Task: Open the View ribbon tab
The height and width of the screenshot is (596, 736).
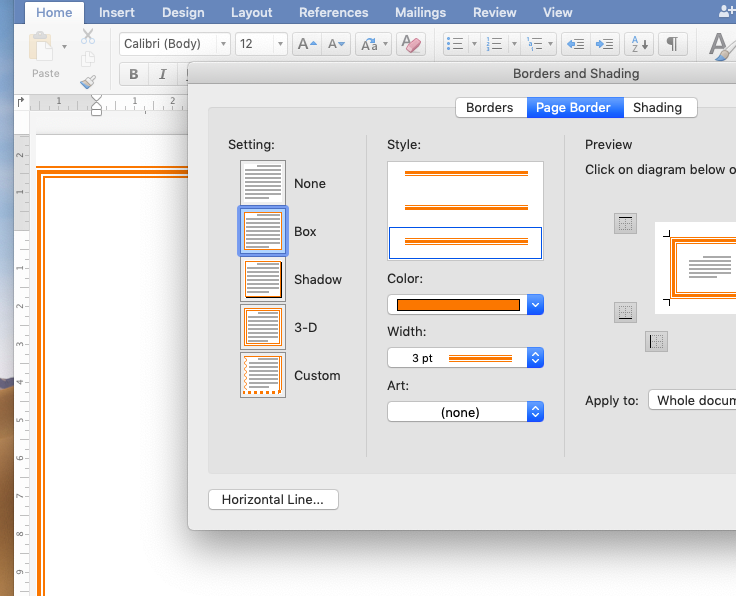Action: tap(557, 13)
